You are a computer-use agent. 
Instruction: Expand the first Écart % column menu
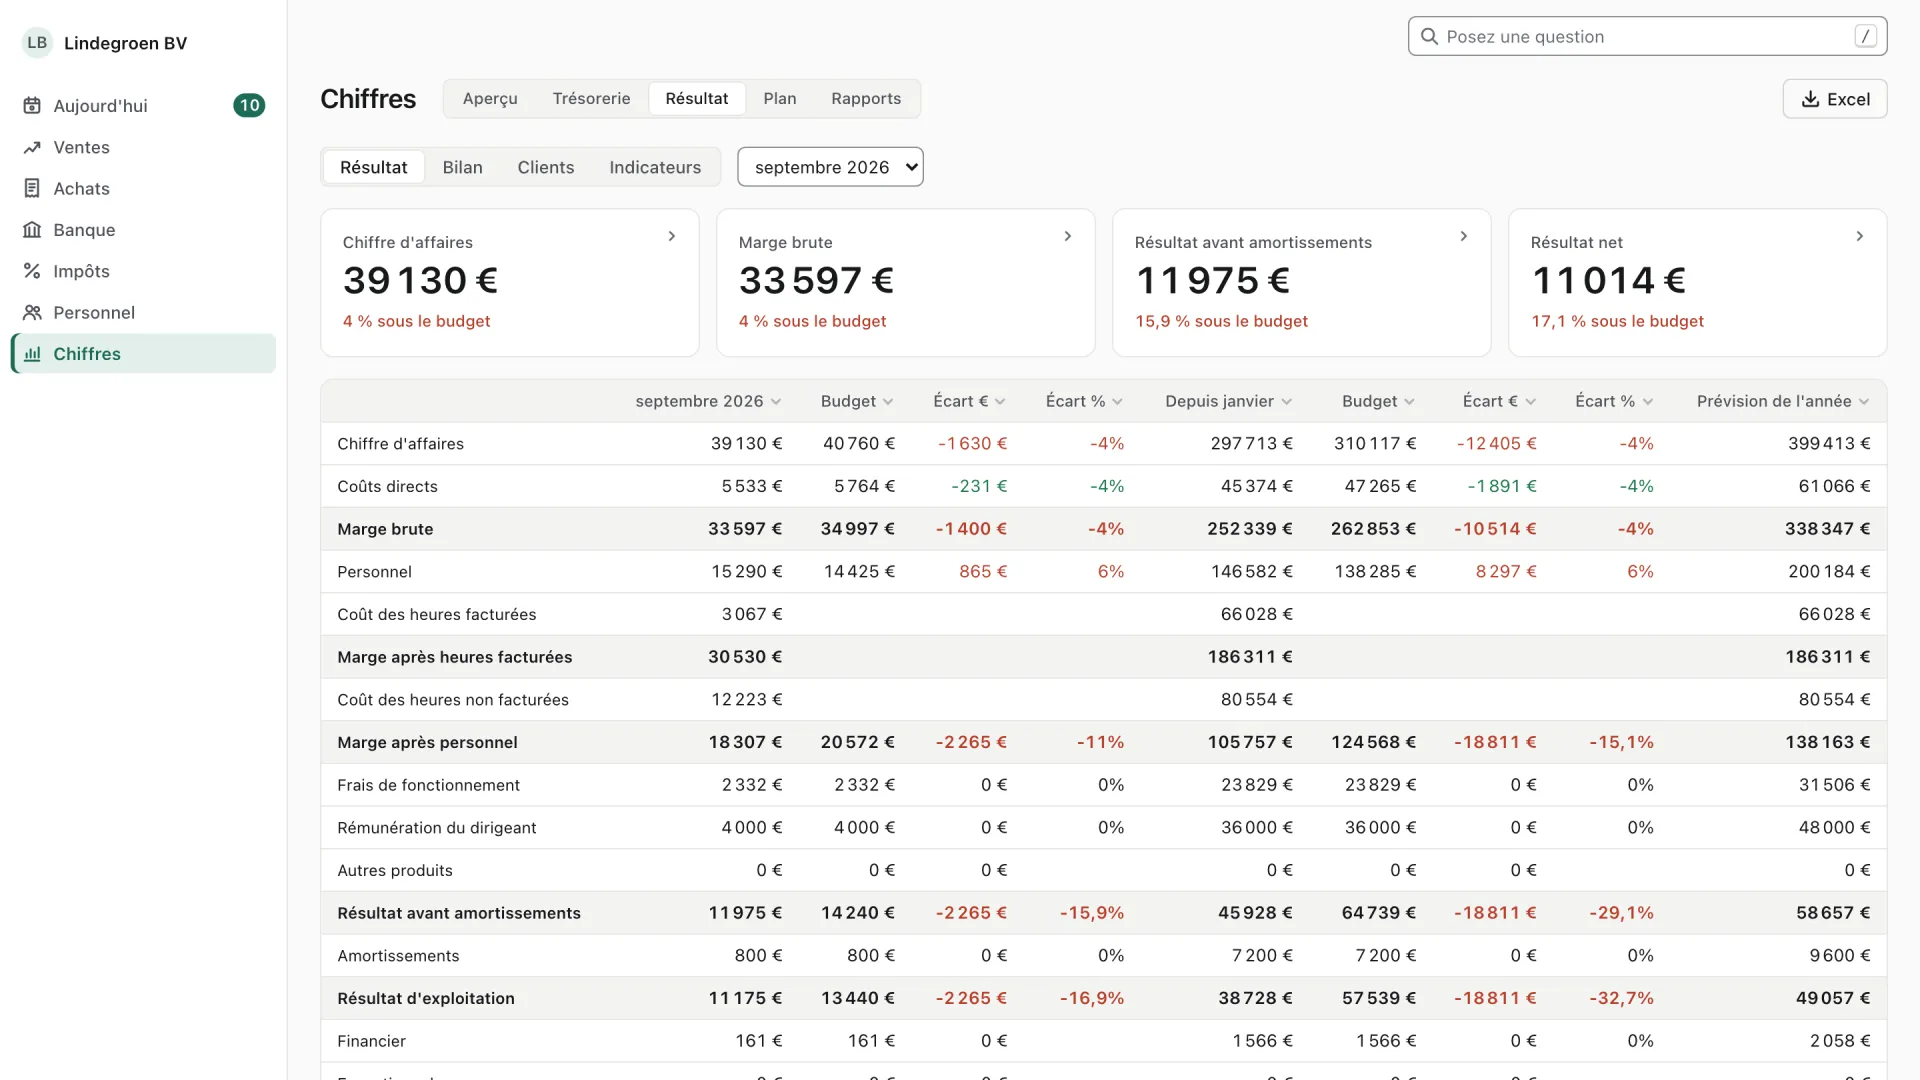click(1117, 402)
